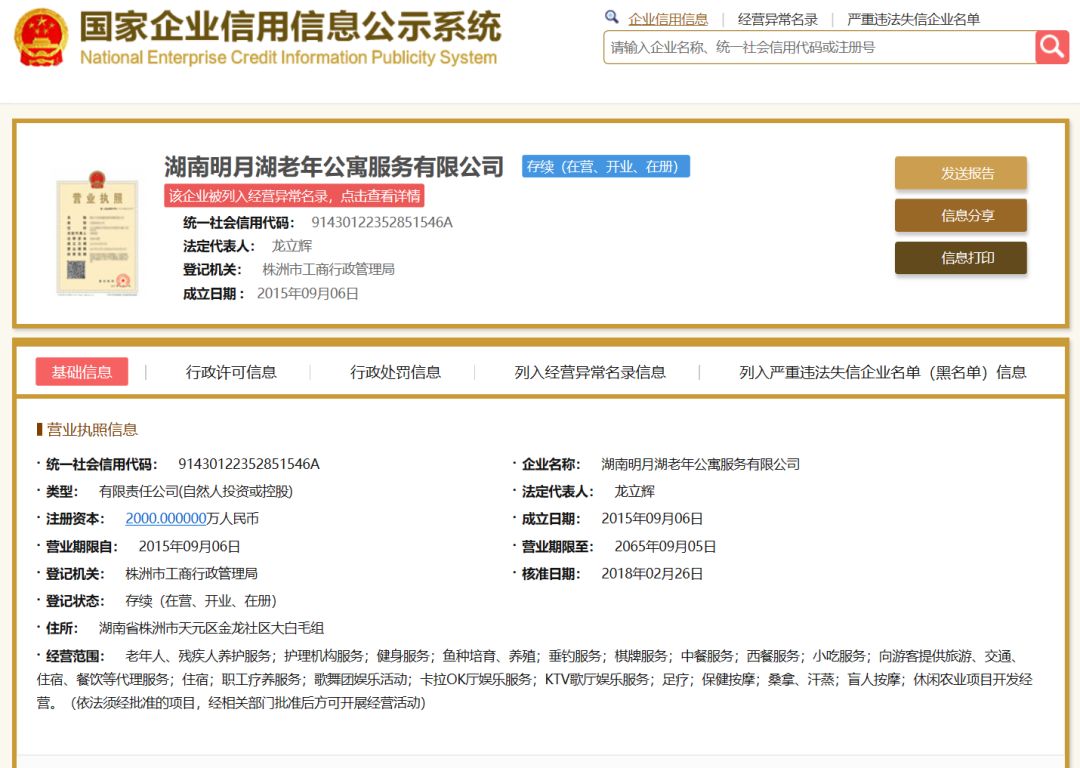Select the 基础信息 tab
This screenshot has height=768, width=1080.
click(x=82, y=372)
